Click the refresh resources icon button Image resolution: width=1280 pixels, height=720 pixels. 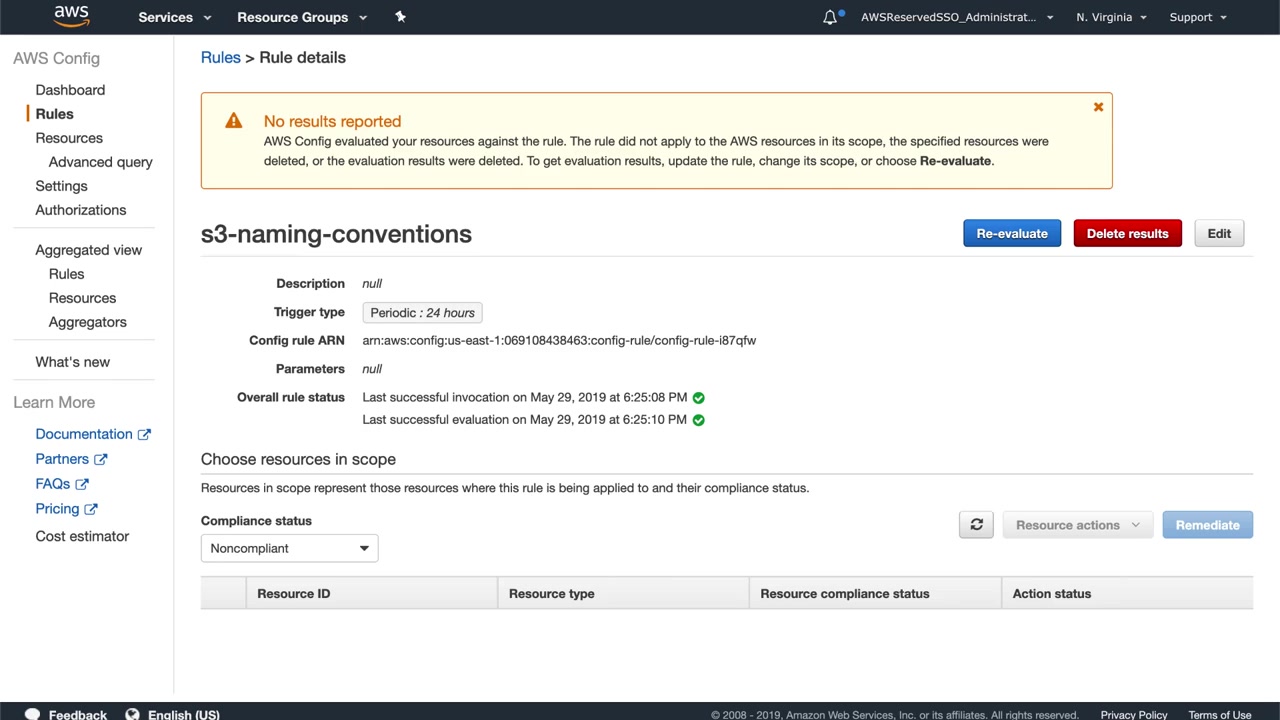pyautogui.click(x=976, y=525)
